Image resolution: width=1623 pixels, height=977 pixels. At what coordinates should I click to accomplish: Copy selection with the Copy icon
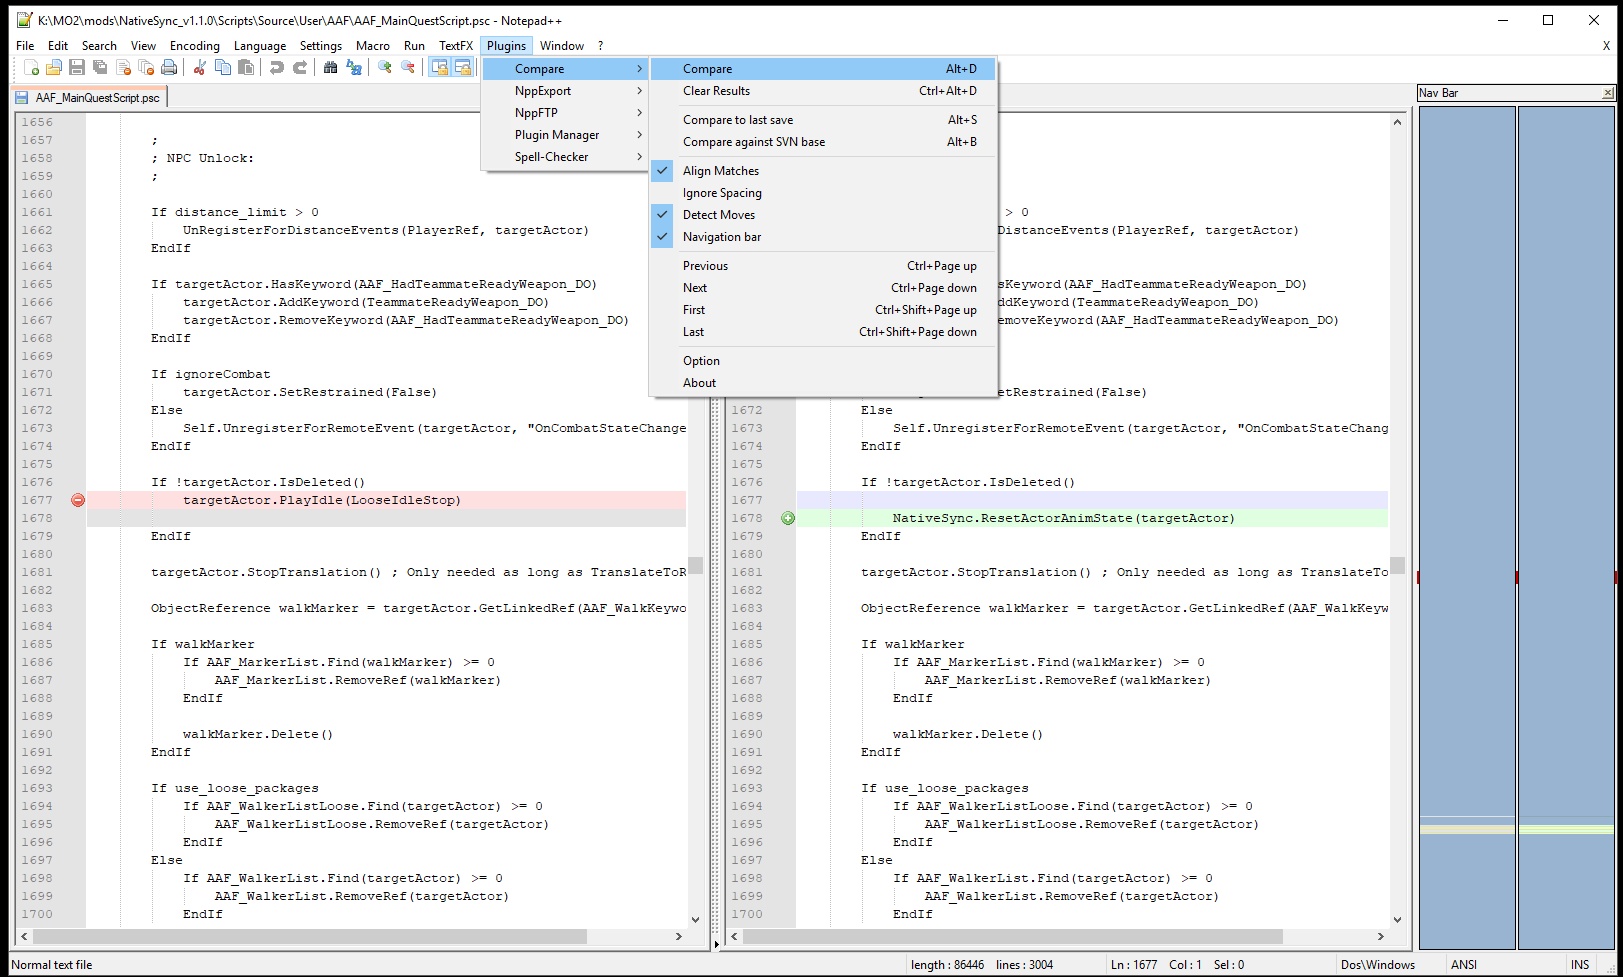click(x=223, y=67)
